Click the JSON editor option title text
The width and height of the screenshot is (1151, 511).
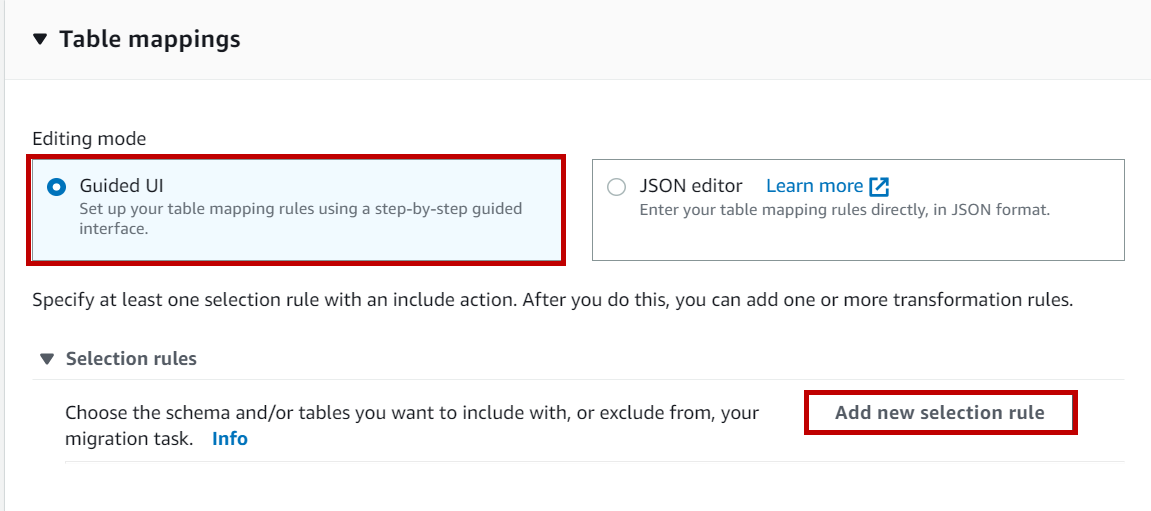click(x=691, y=186)
